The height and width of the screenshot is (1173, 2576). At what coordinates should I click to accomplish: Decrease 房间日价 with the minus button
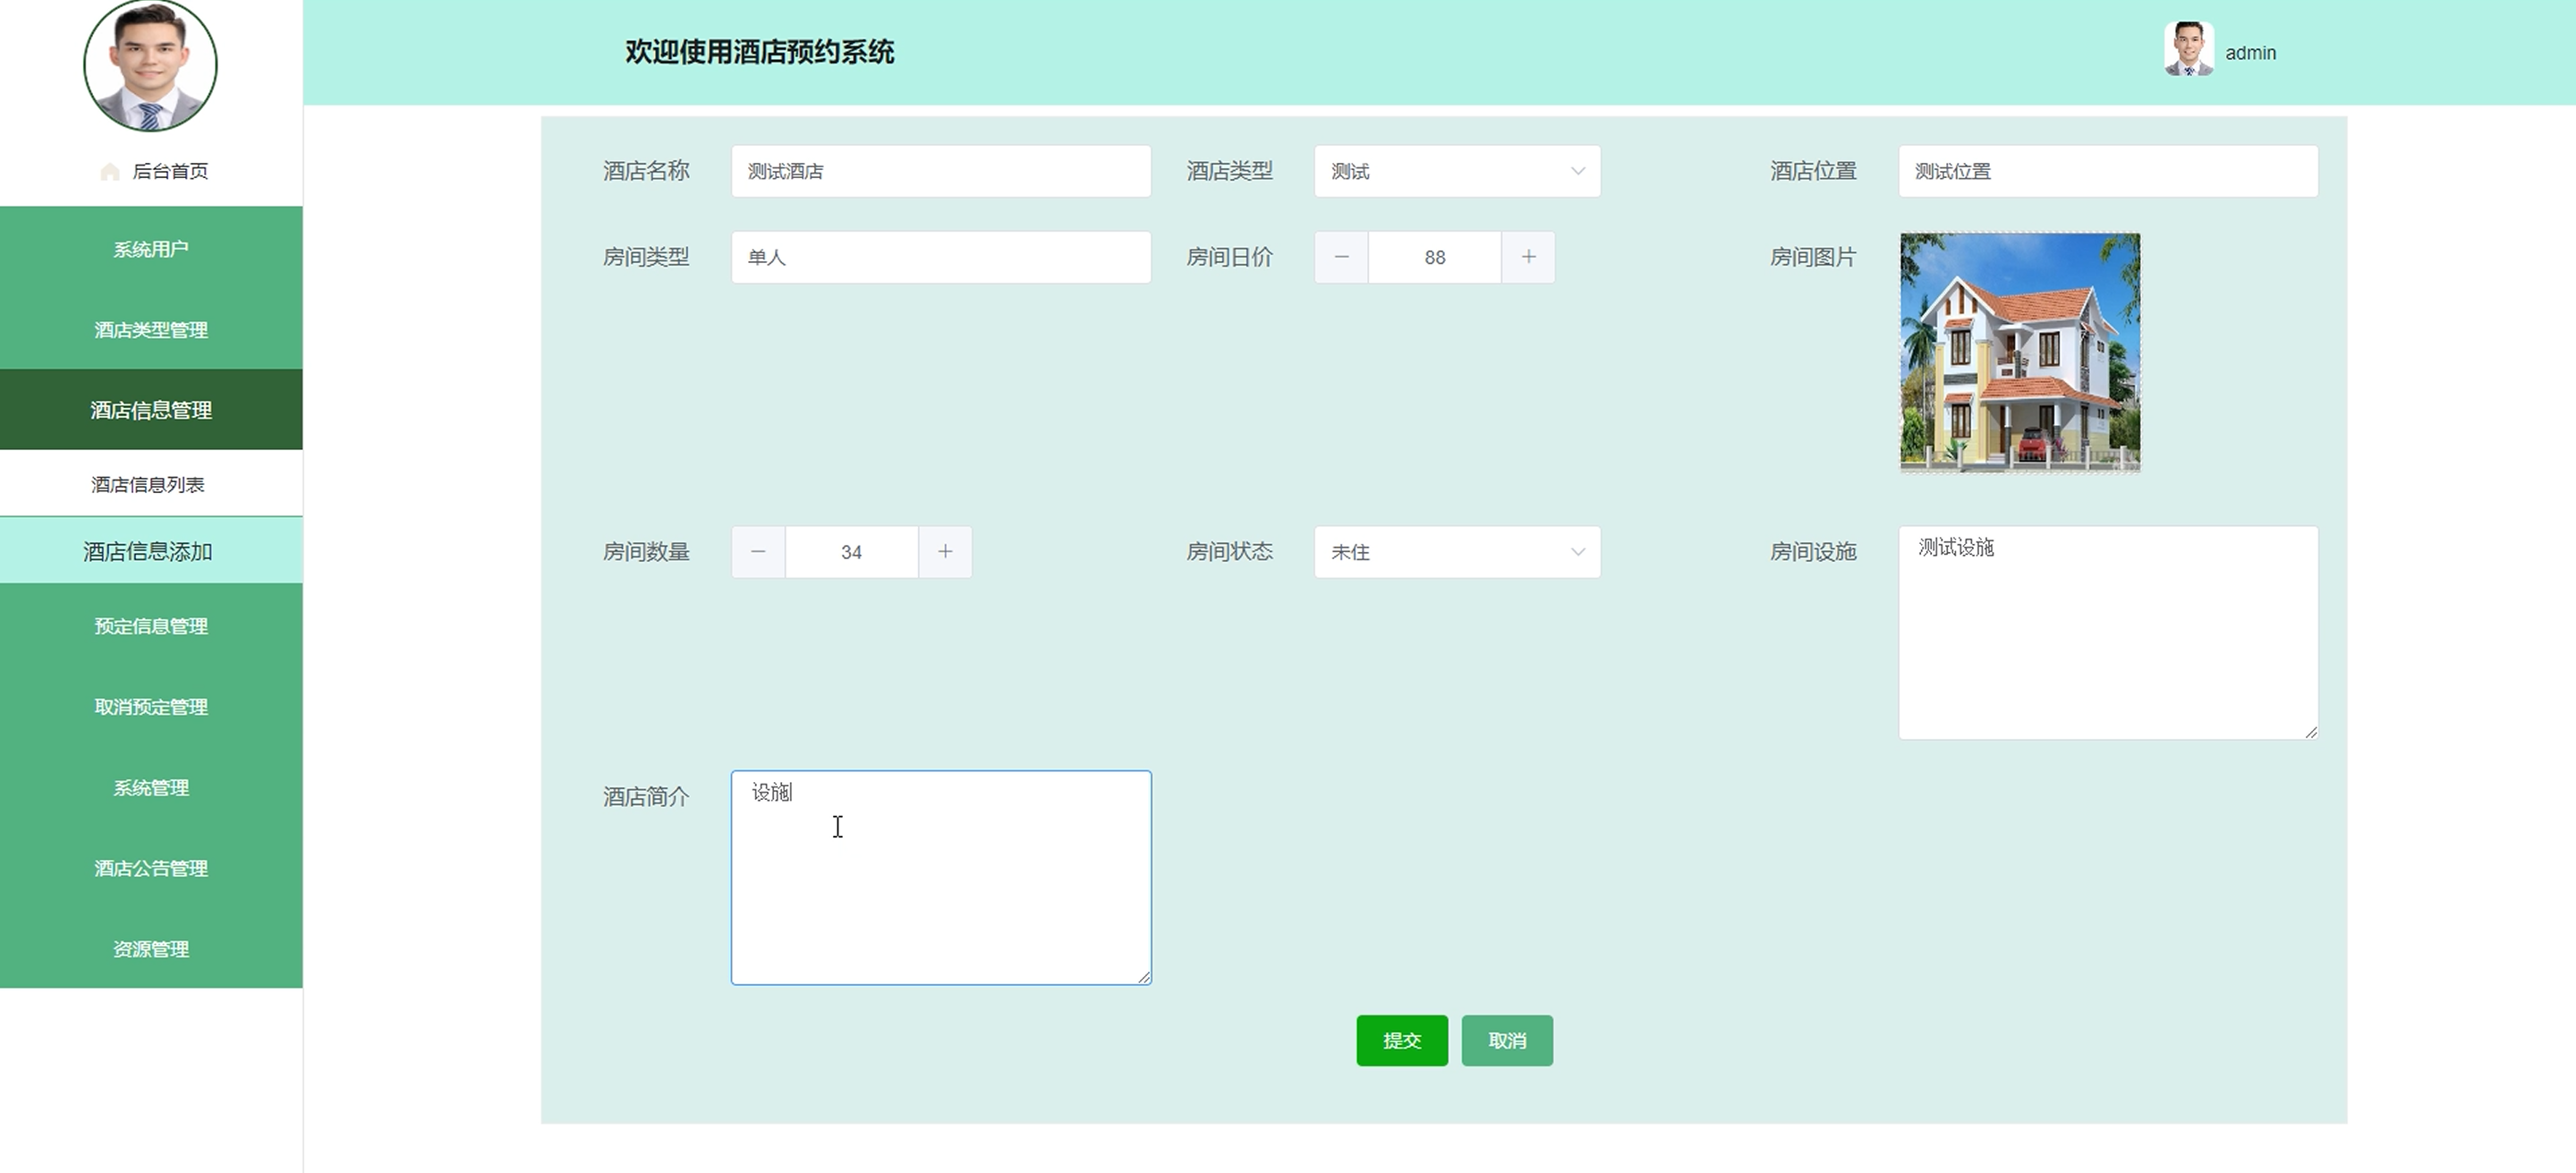tap(1341, 257)
